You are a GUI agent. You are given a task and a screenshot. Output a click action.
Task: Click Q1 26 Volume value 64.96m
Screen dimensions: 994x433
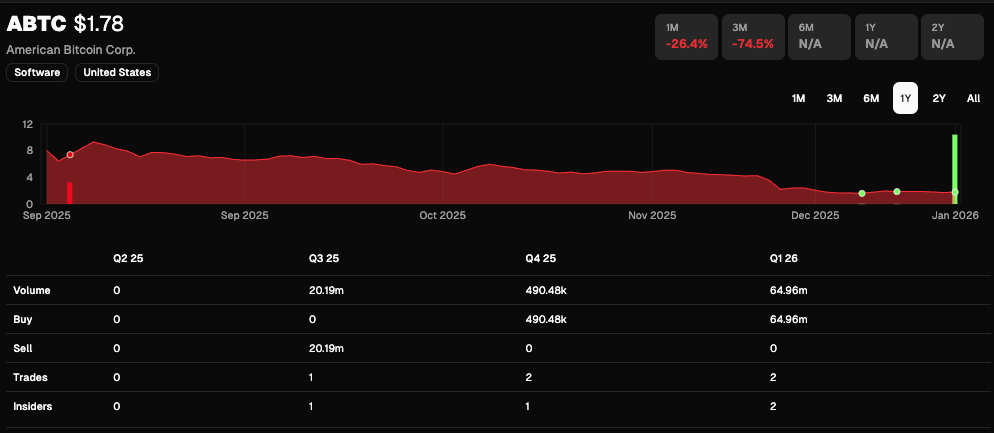point(787,290)
